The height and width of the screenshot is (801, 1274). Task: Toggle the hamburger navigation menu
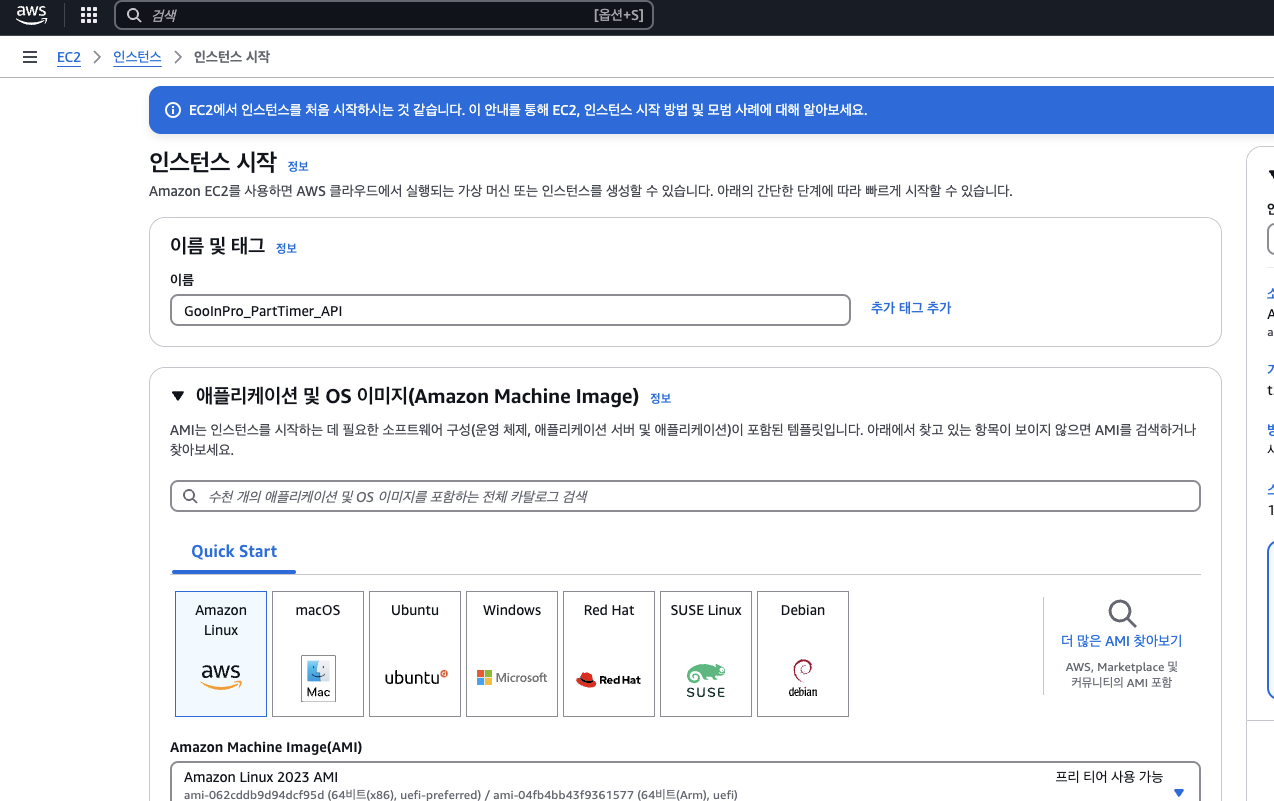point(30,57)
